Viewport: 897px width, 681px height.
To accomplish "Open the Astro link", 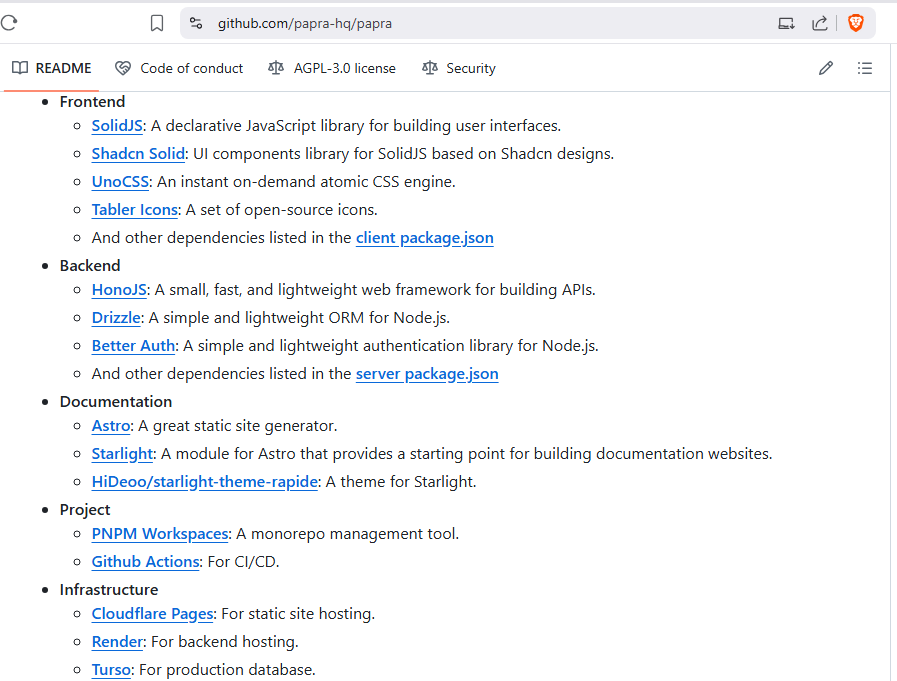I will tap(111, 426).
